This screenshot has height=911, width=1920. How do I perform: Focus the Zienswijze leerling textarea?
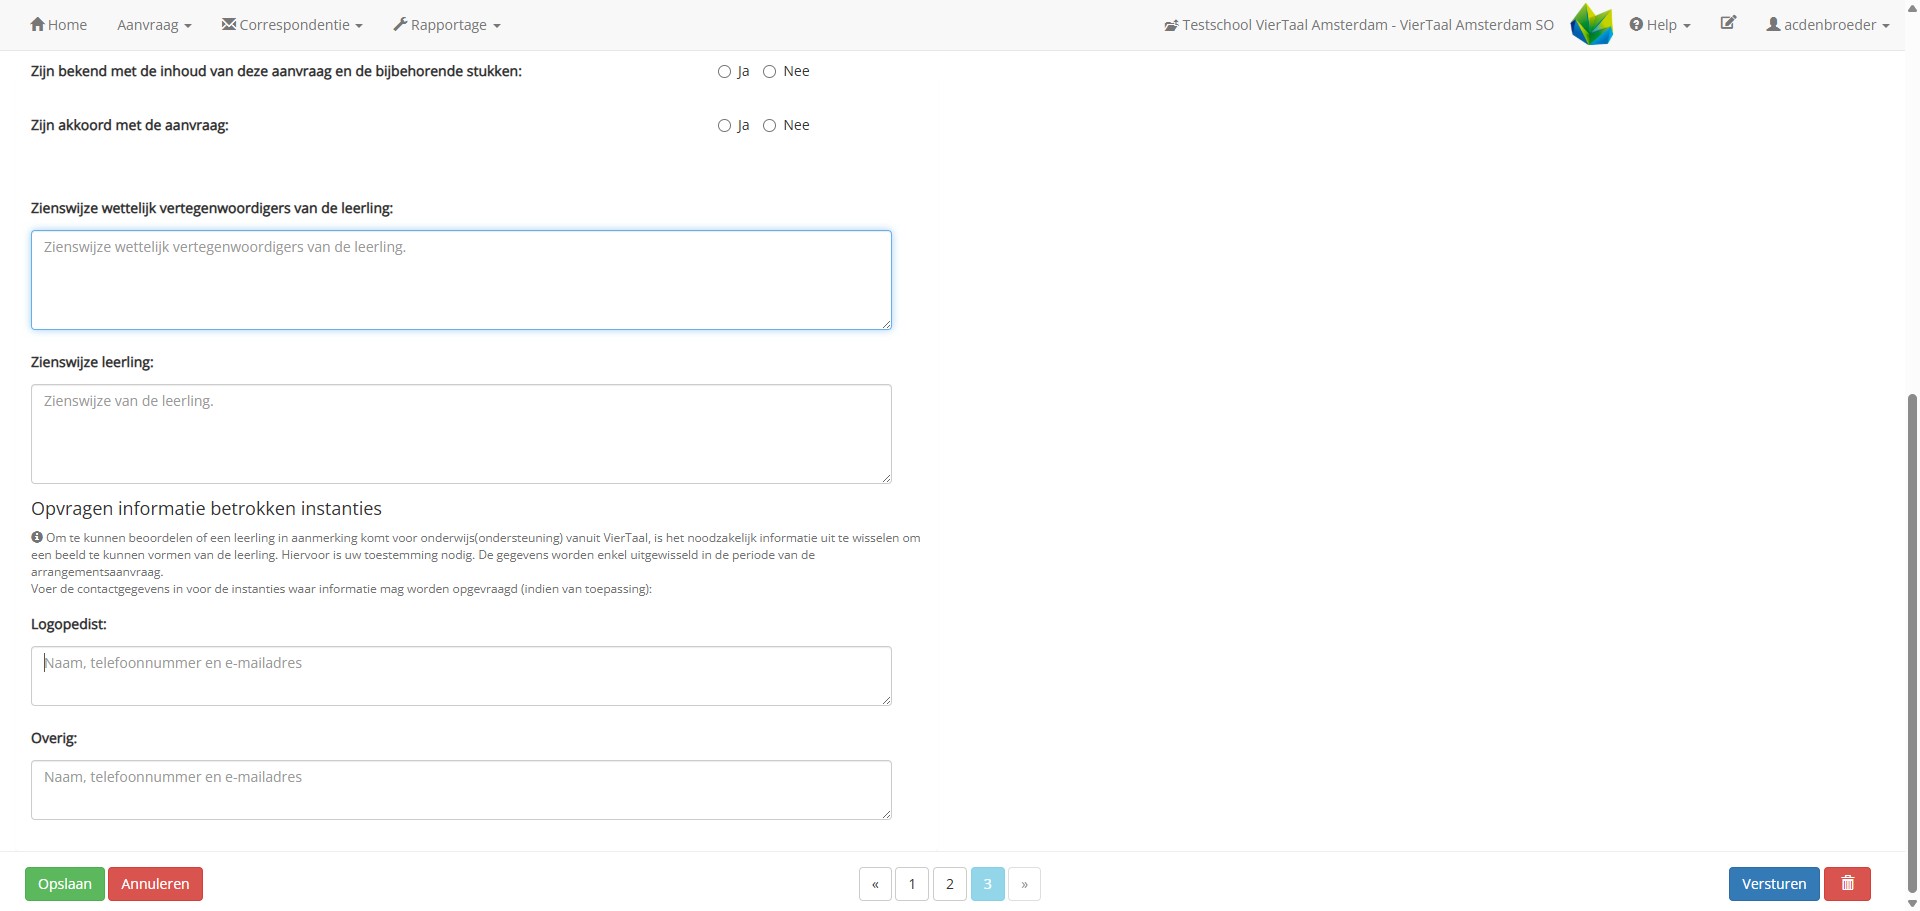click(461, 434)
